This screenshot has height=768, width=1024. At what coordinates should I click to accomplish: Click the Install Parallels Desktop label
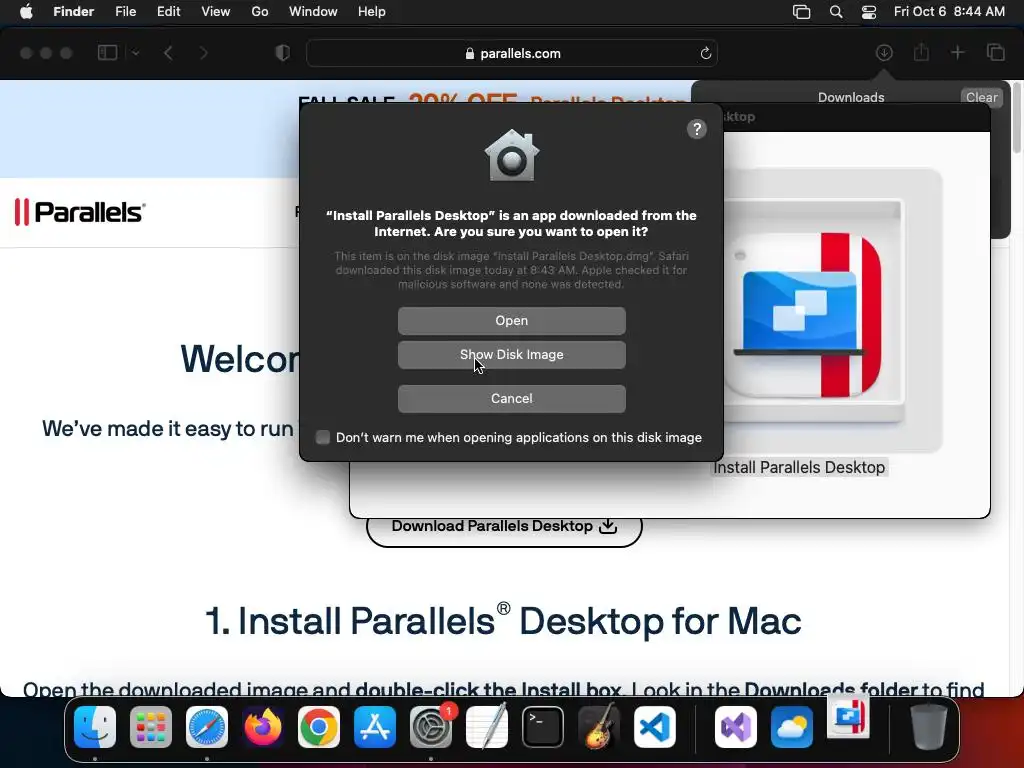pyautogui.click(x=799, y=468)
